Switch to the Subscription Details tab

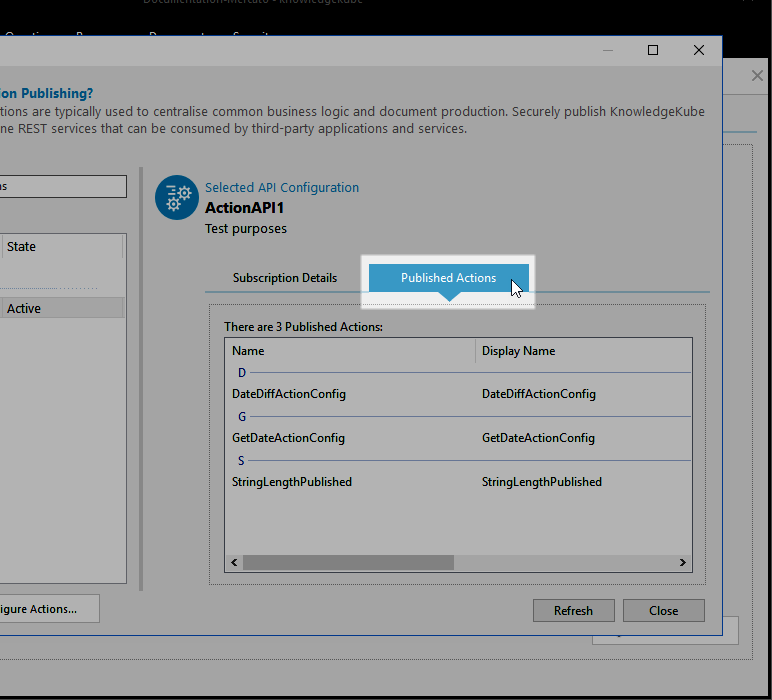(285, 278)
